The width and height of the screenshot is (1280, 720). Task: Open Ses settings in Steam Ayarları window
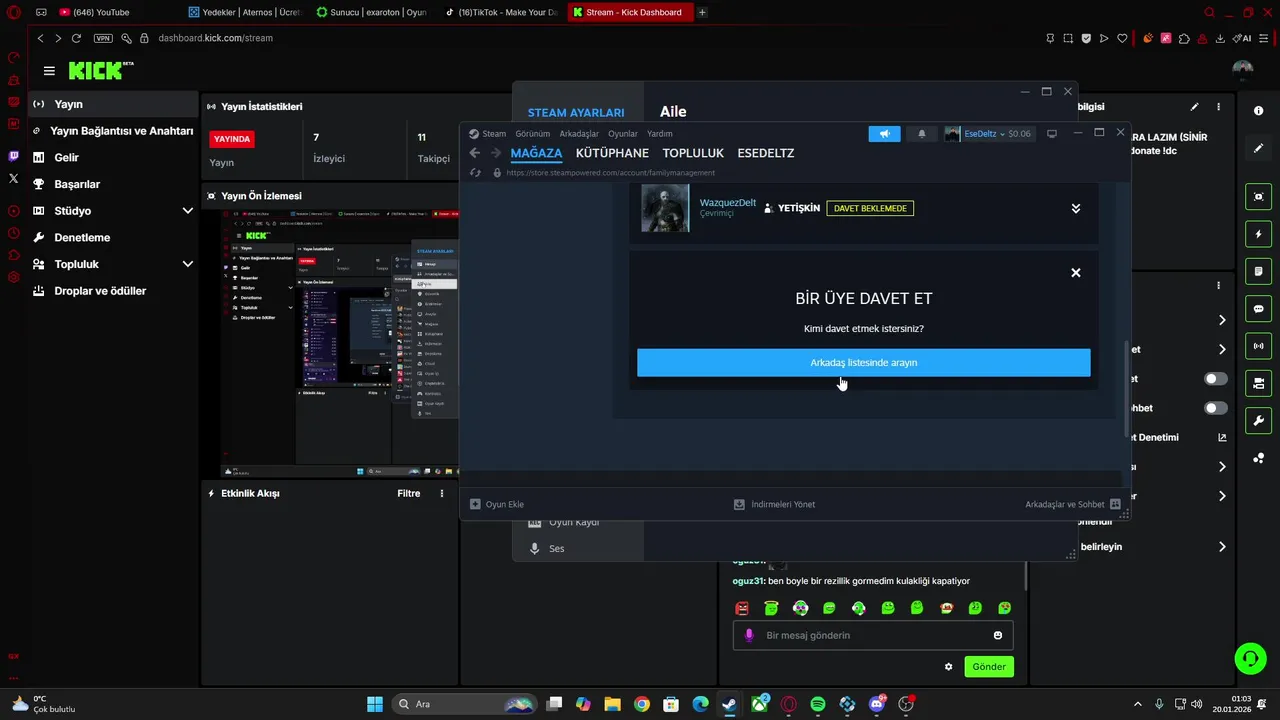578,548
